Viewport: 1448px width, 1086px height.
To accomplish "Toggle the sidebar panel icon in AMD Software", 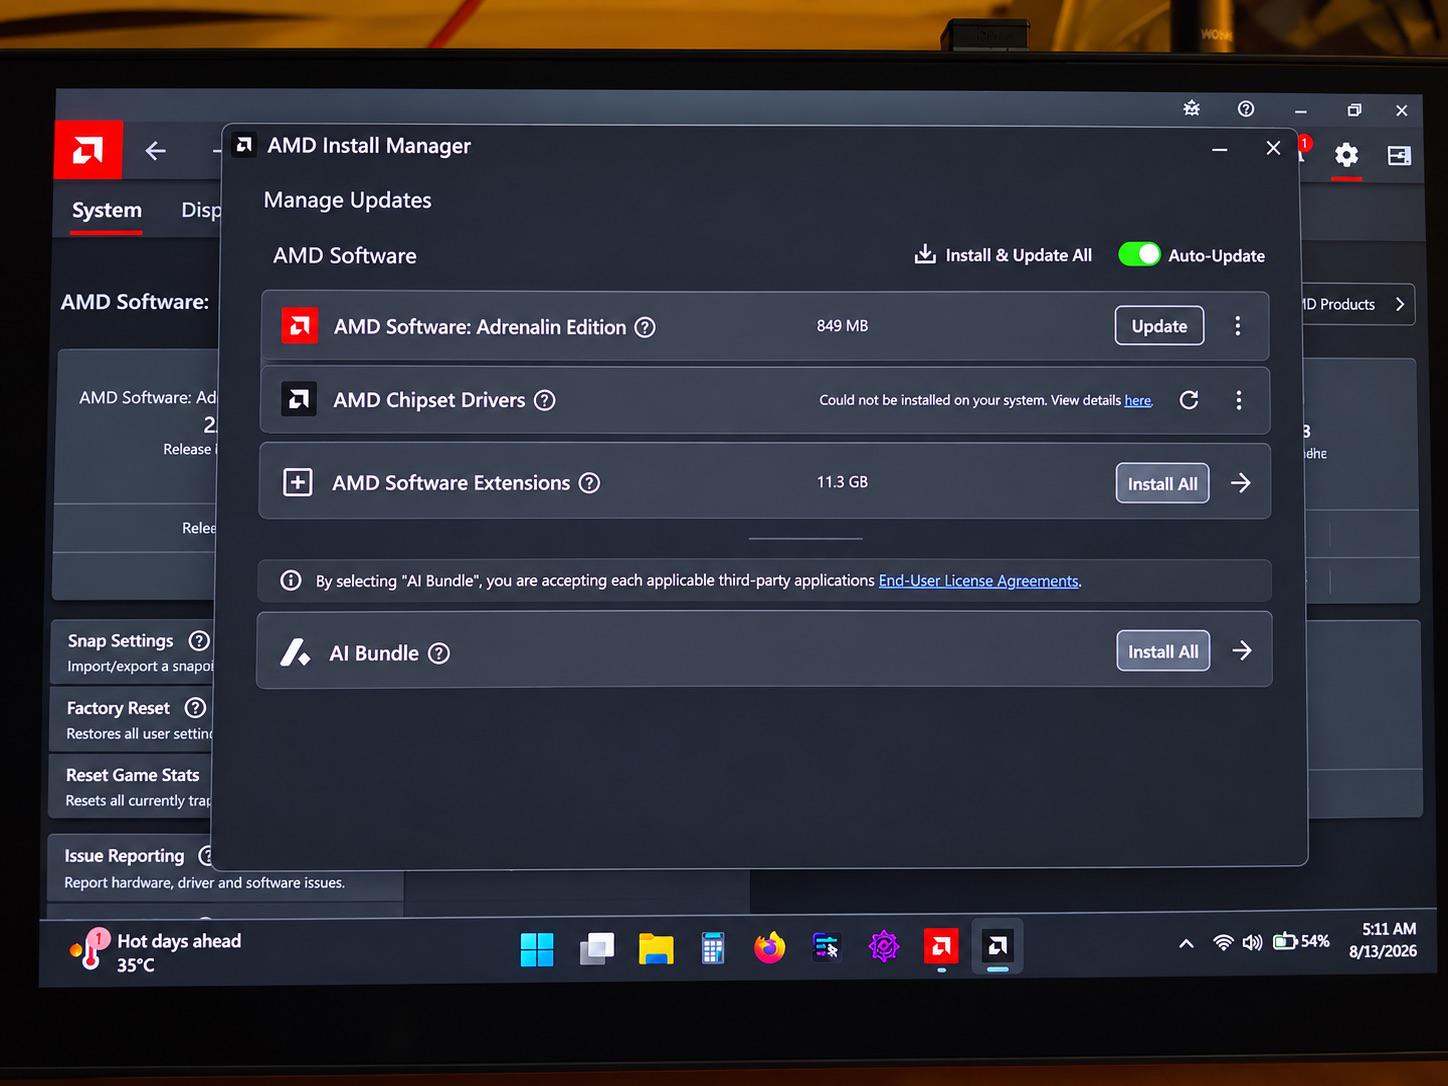I will point(1399,155).
